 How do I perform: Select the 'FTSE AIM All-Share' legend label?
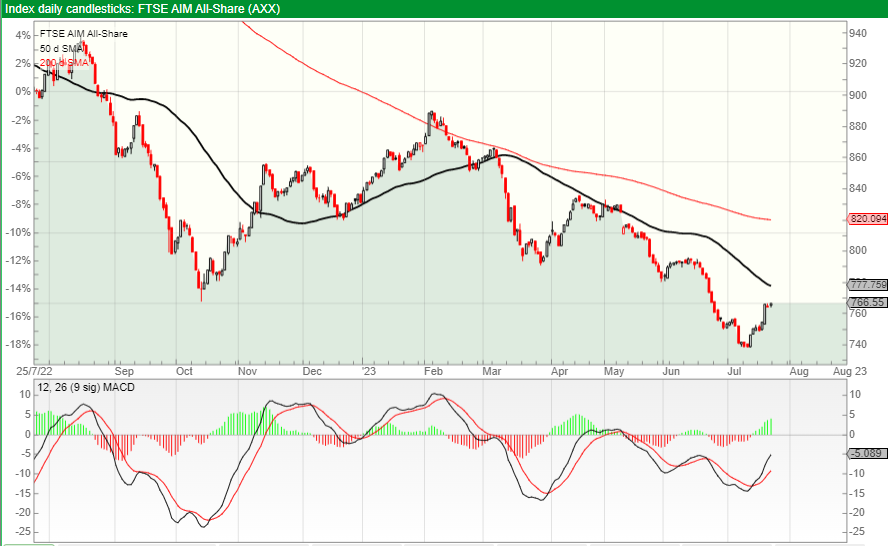coord(84,34)
